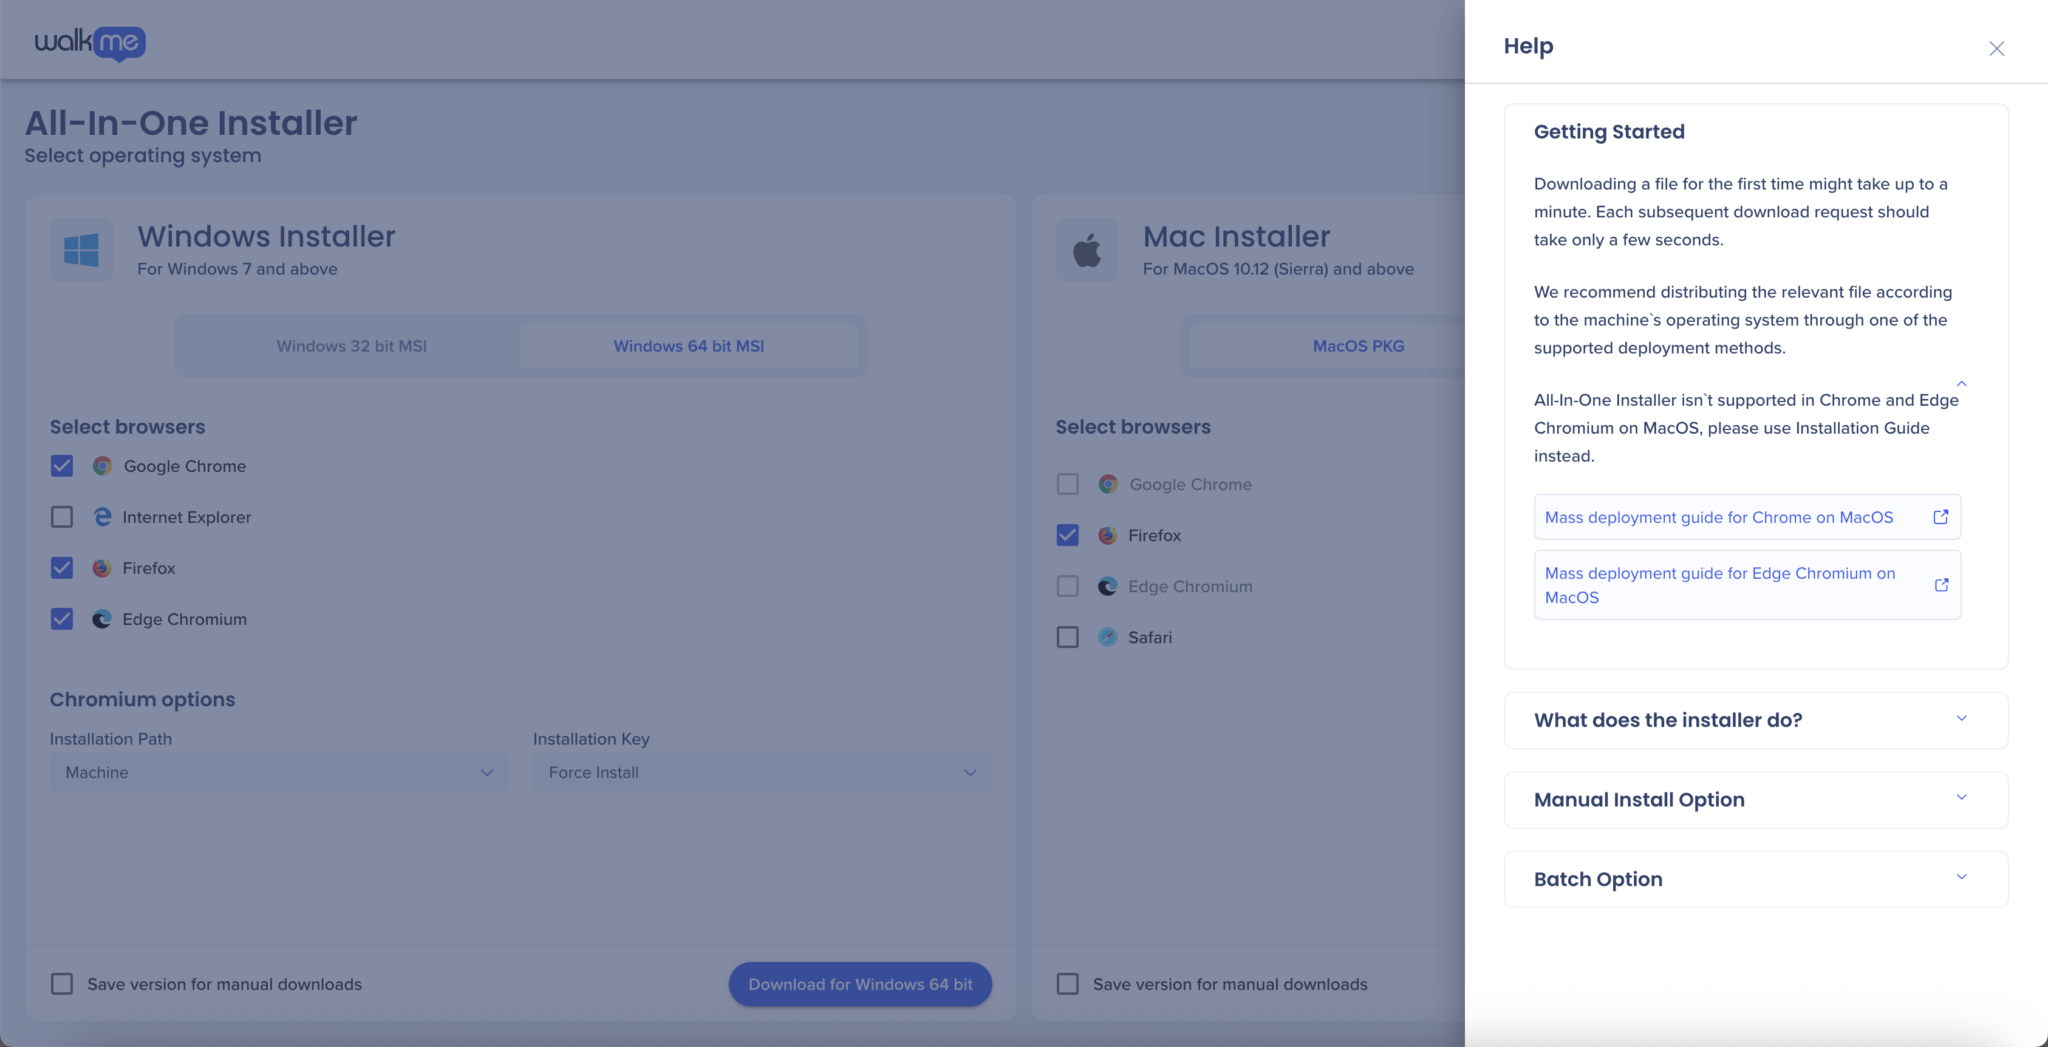The image size is (2048, 1047).
Task: Open the Installation Path dropdown
Action: point(278,772)
